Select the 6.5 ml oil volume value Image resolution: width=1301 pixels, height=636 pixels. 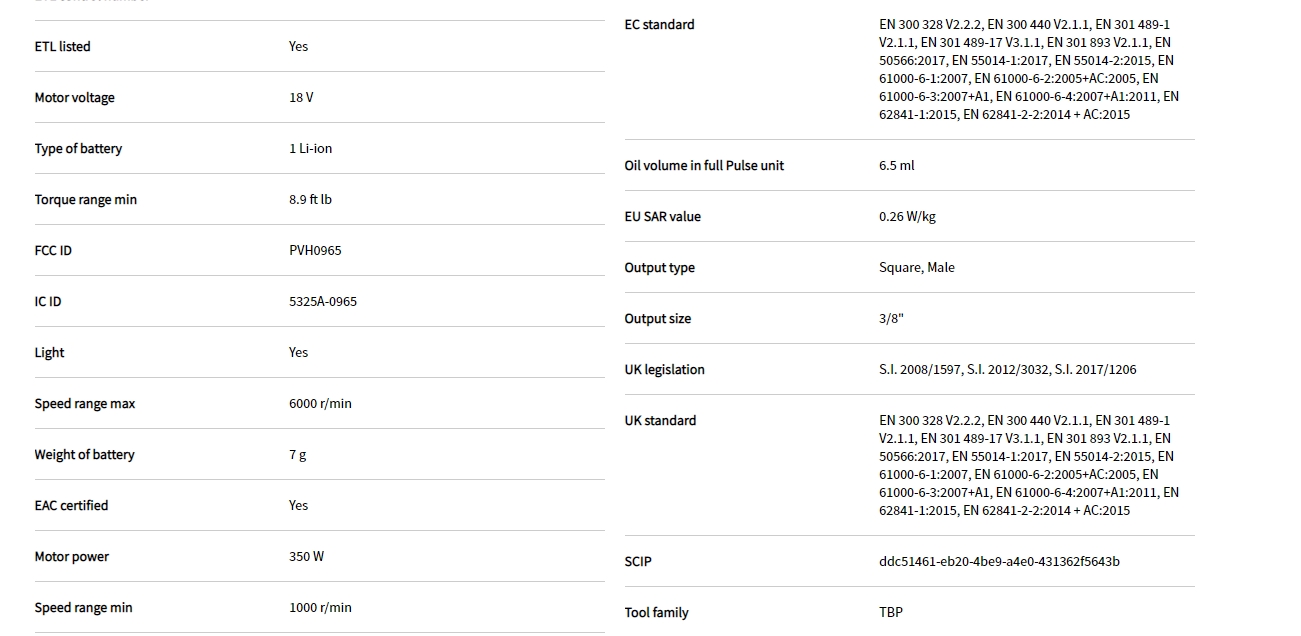(x=896, y=166)
